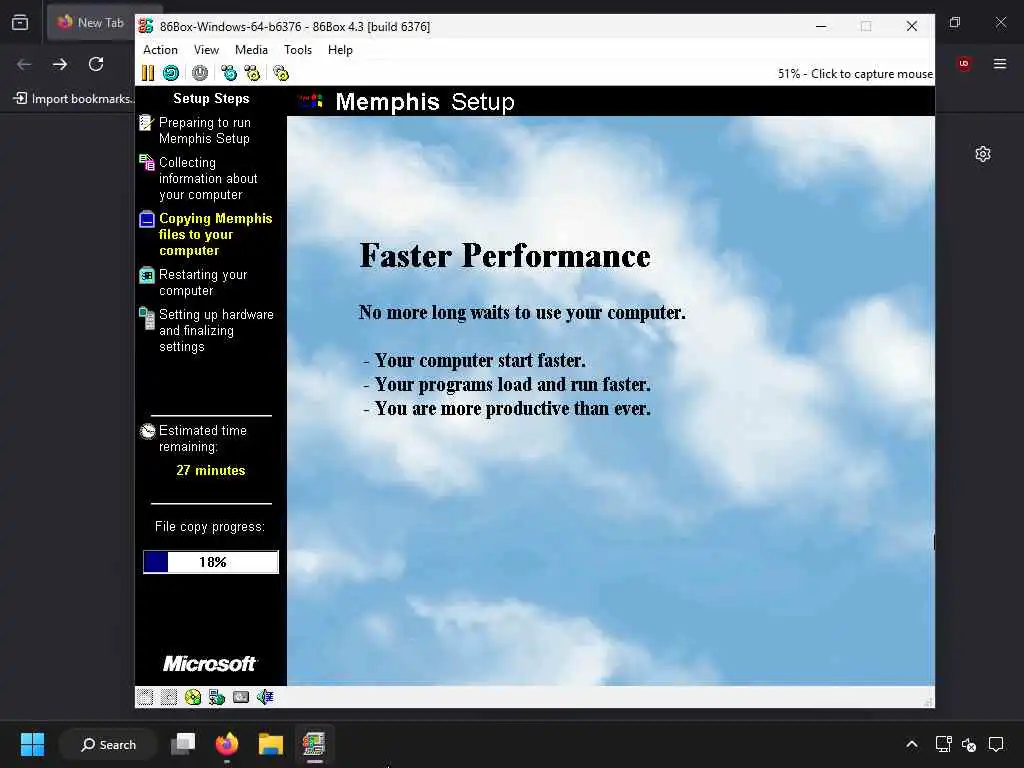Open the Action menu
1024x768 pixels.
click(160, 50)
